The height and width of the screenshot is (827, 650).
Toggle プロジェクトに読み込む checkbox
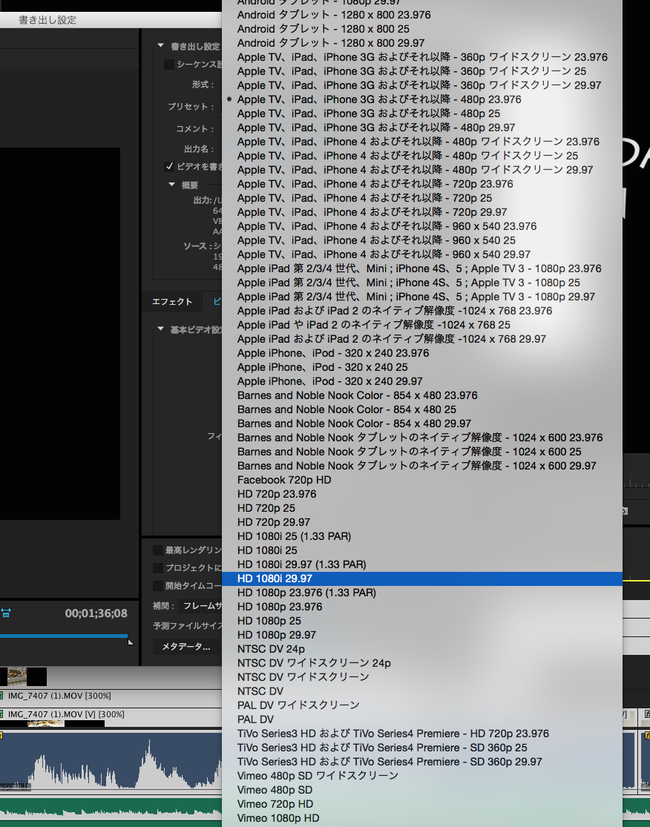[x=158, y=568]
